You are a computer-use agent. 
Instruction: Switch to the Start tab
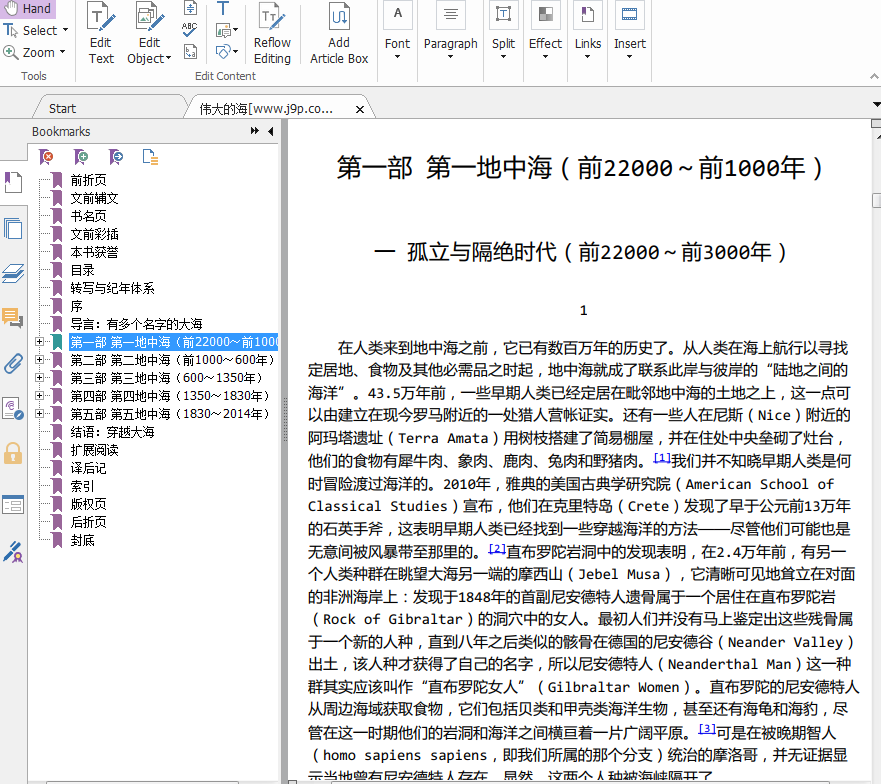62,108
